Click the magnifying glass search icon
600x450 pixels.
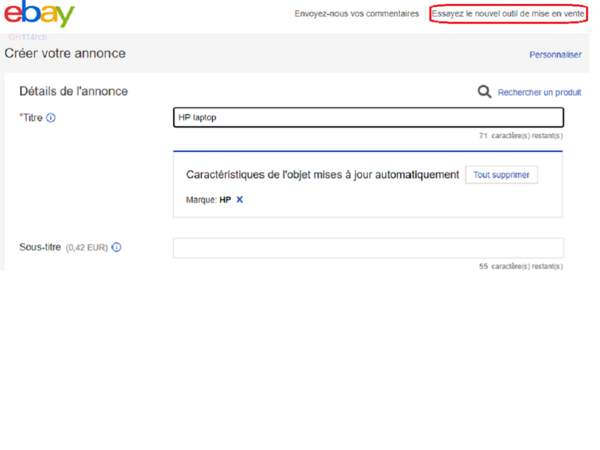click(484, 92)
